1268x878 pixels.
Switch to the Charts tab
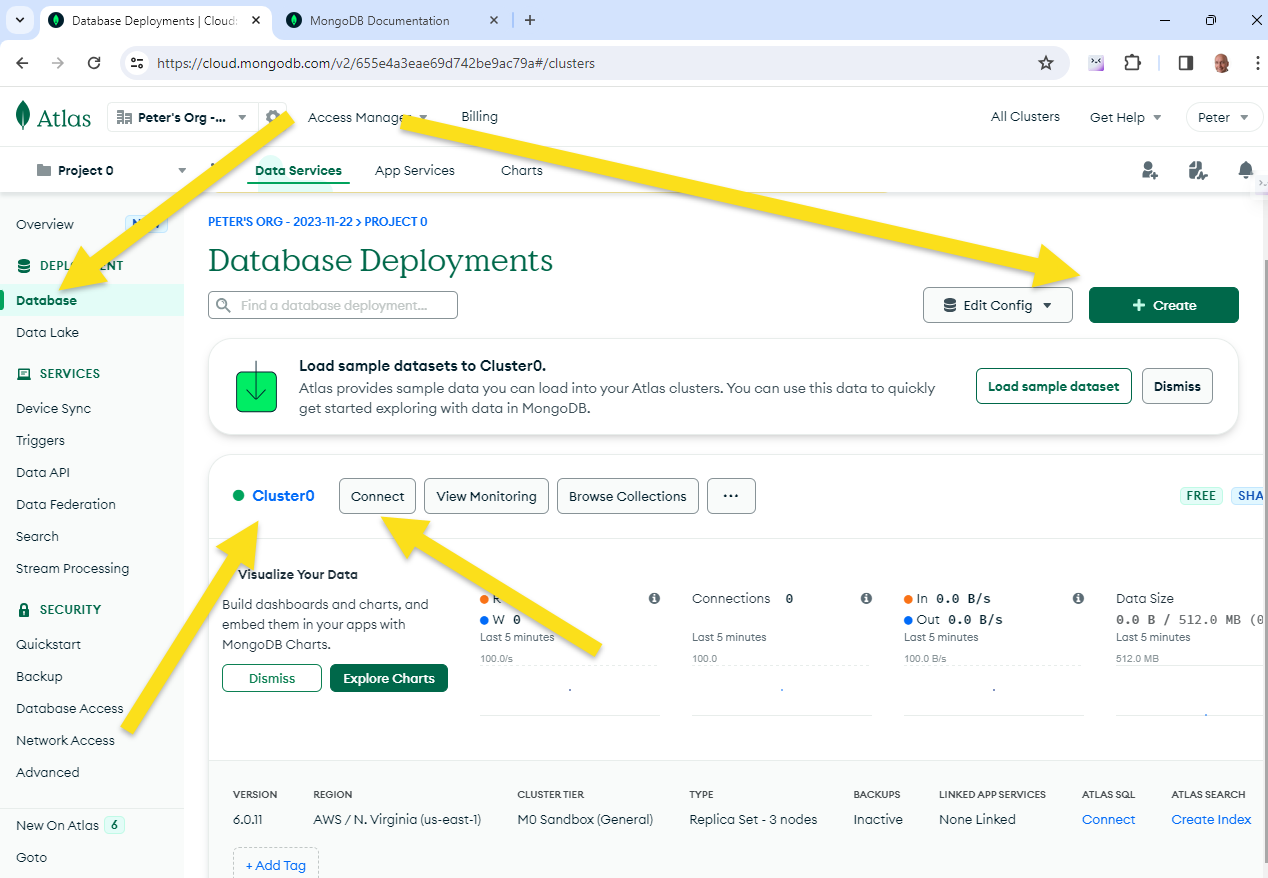[521, 170]
